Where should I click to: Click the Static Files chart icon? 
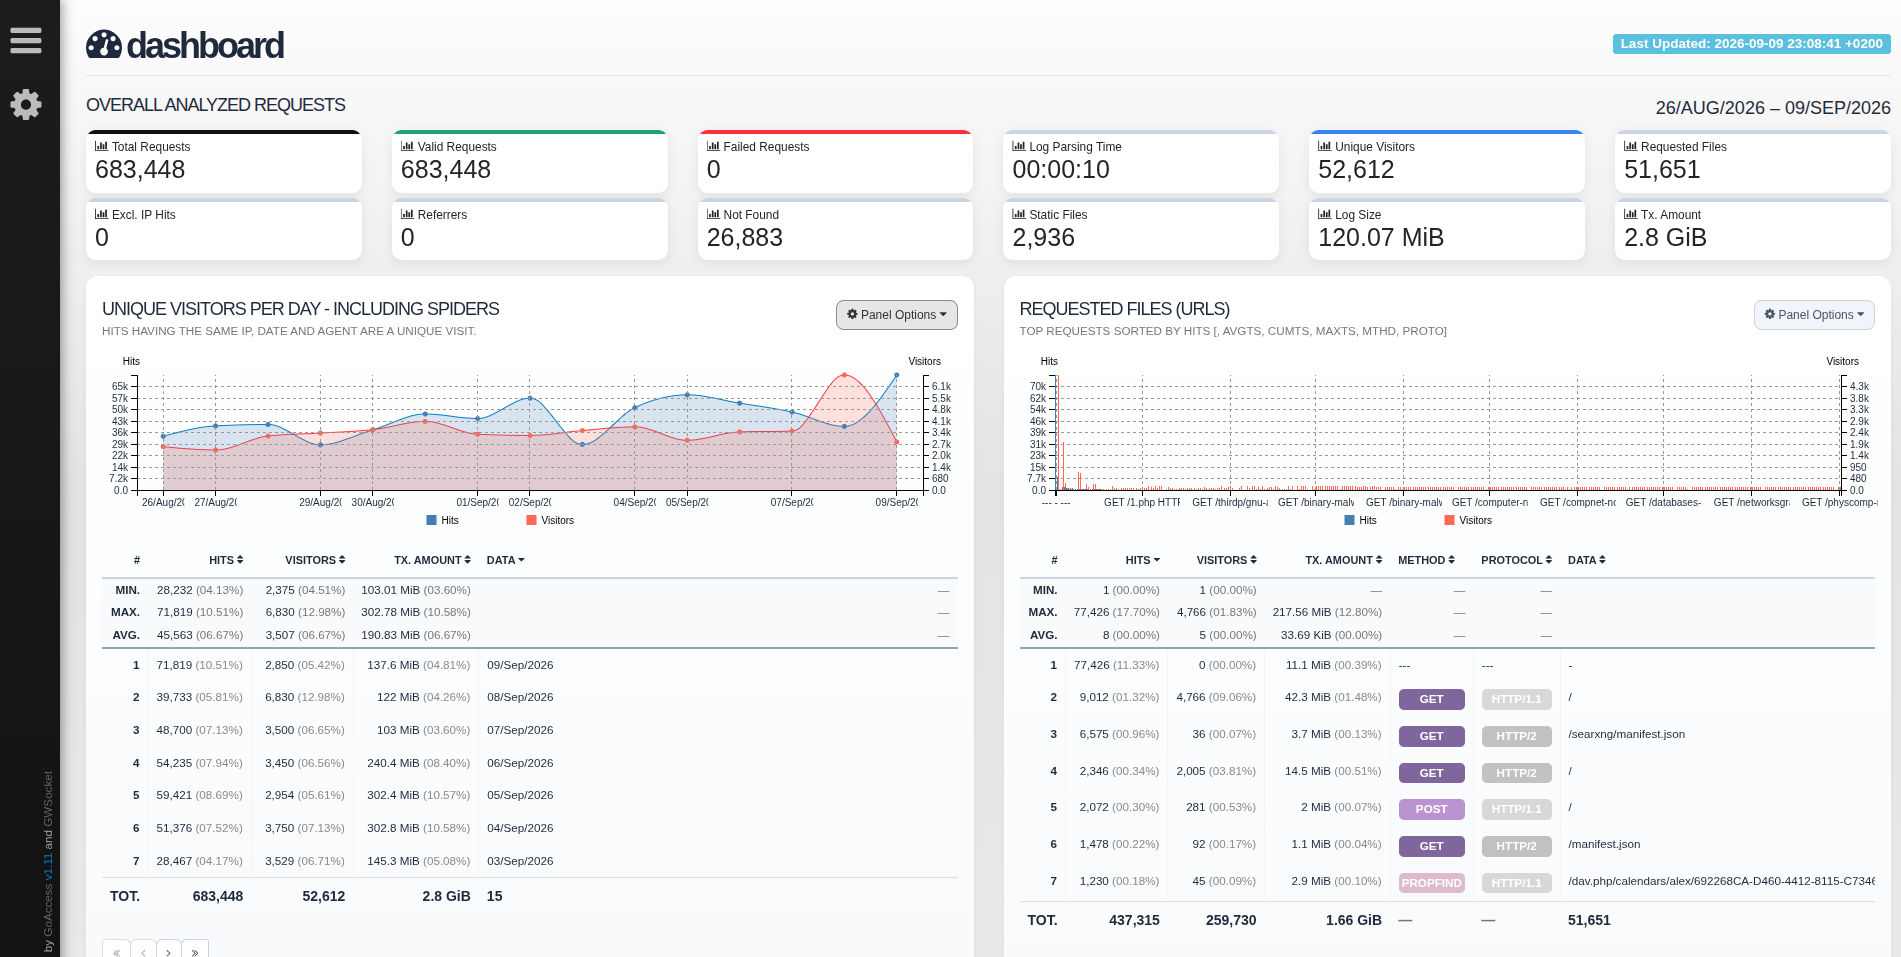1019,214
